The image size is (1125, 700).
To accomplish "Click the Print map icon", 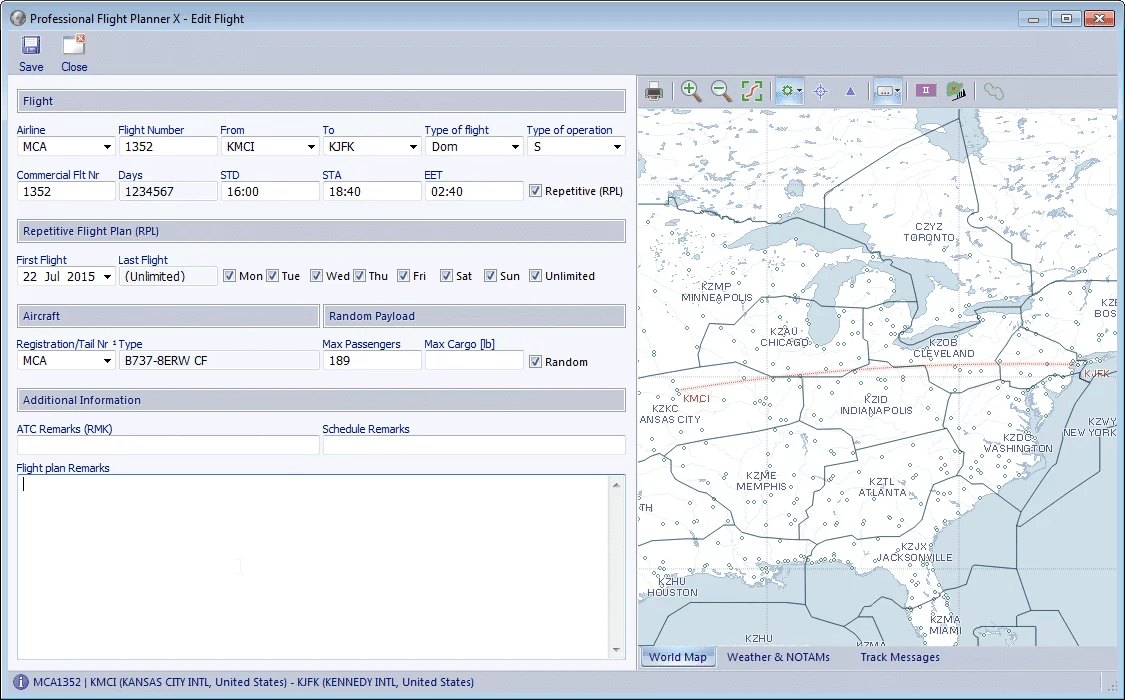I will 654,90.
